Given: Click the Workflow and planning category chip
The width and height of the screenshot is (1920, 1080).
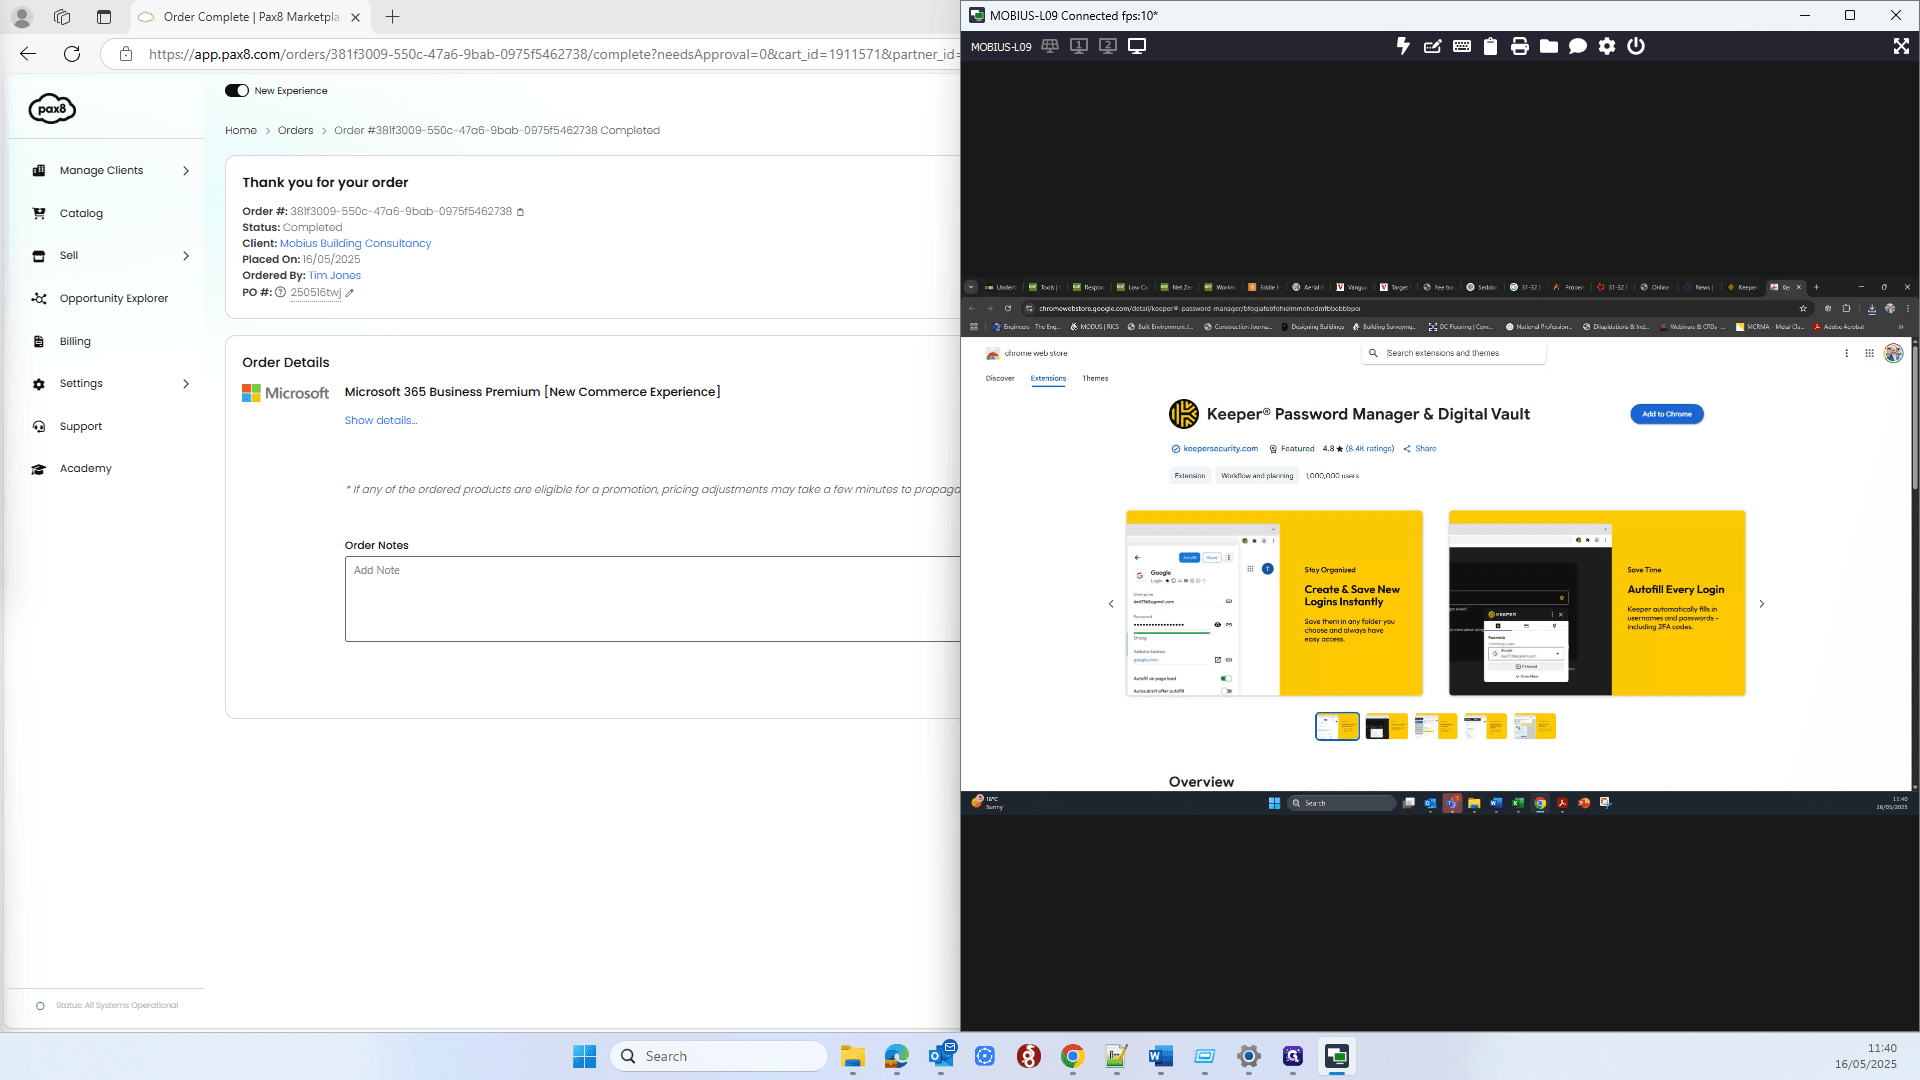Looking at the screenshot, I should 1256,476.
